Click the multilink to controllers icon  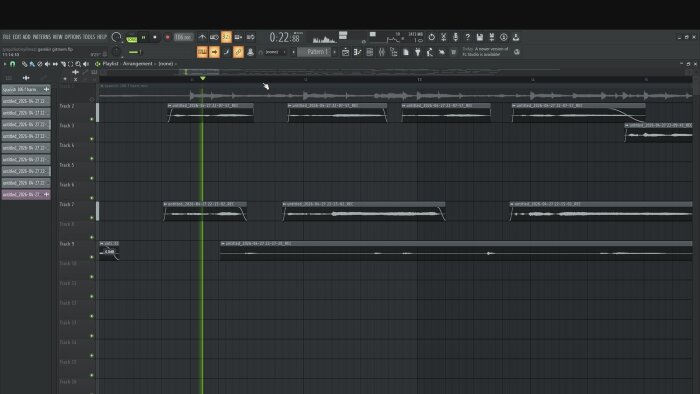tap(250, 52)
